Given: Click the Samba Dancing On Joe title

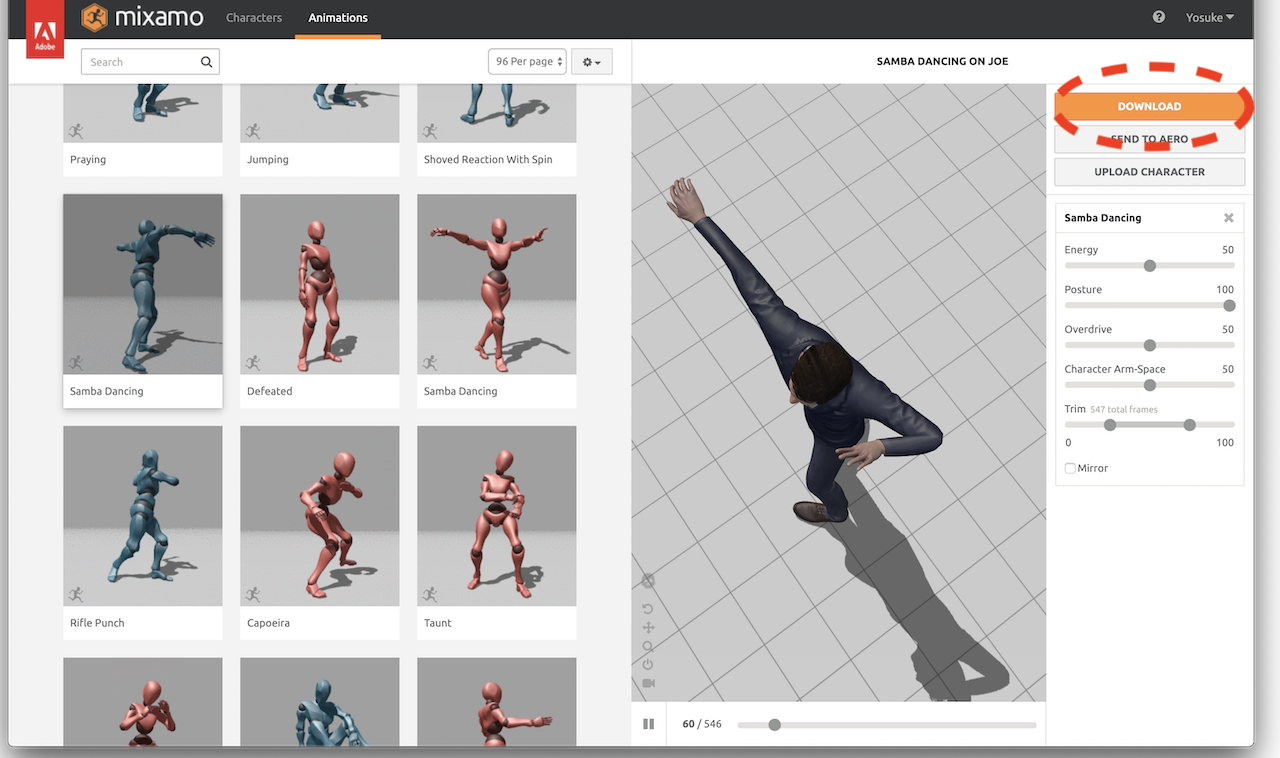Looking at the screenshot, I should tap(942, 62).
